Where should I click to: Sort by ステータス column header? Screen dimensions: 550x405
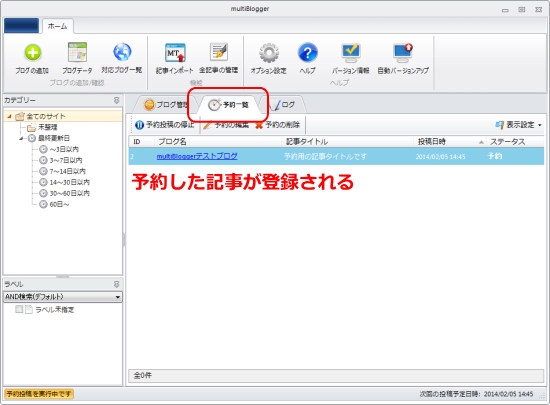click(x=515, y=142)
